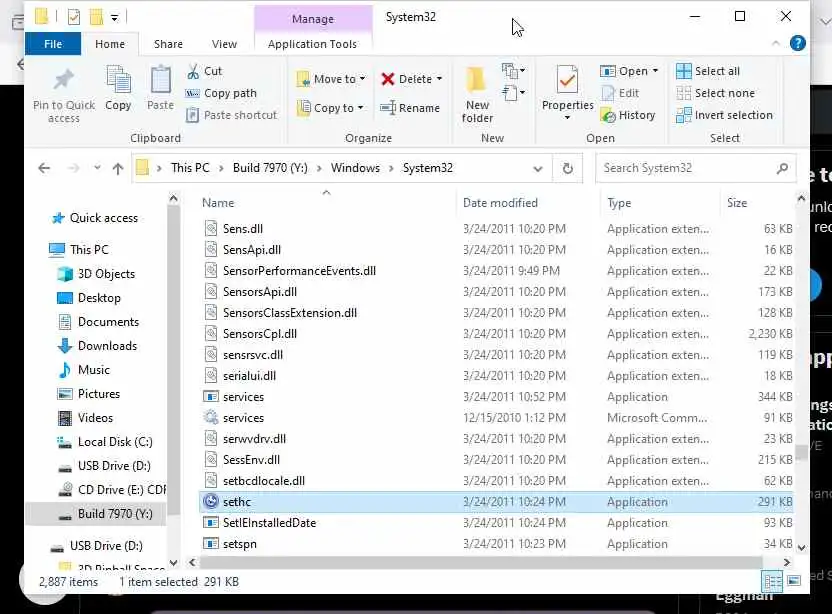Viewport: 832px width, 614px height.
Task: Click the Copy icon in Clipboard group
Action: [118, 80]
